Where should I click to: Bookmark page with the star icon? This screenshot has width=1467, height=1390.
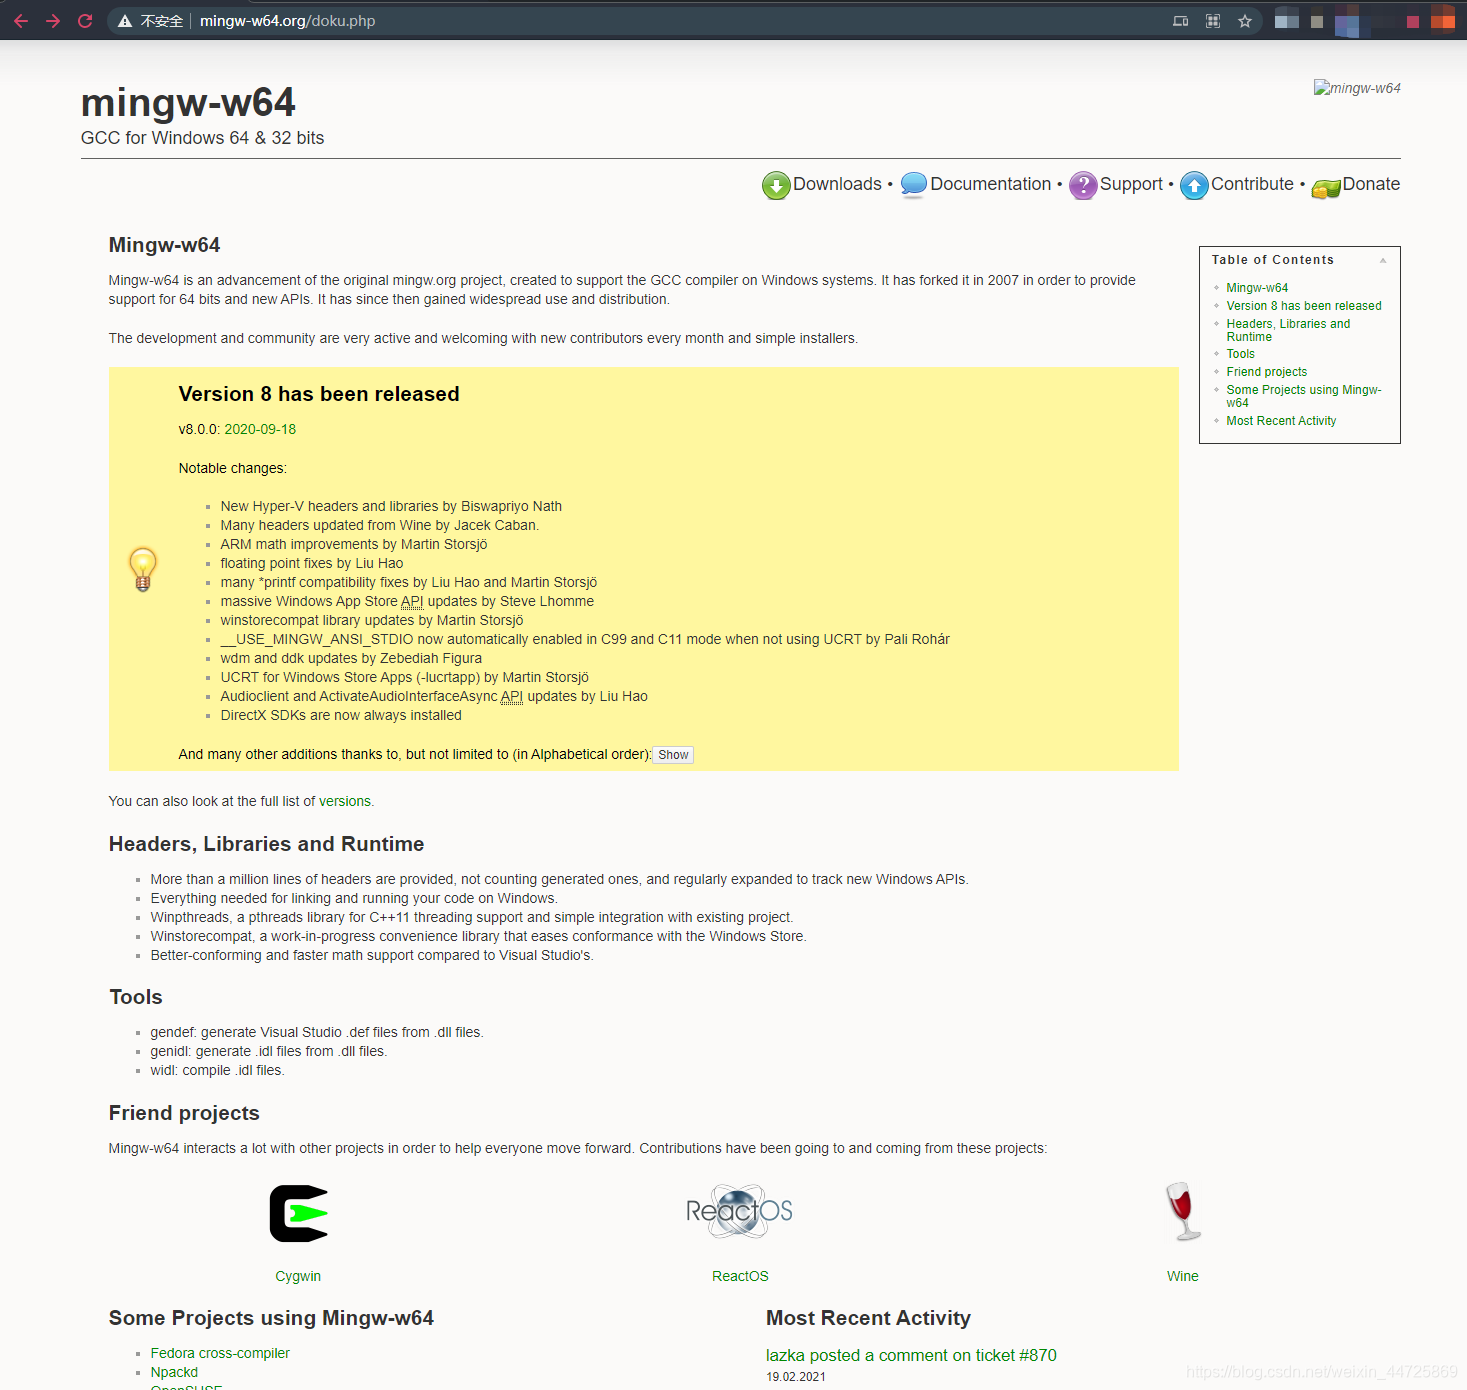click(x=1245, y=21)
